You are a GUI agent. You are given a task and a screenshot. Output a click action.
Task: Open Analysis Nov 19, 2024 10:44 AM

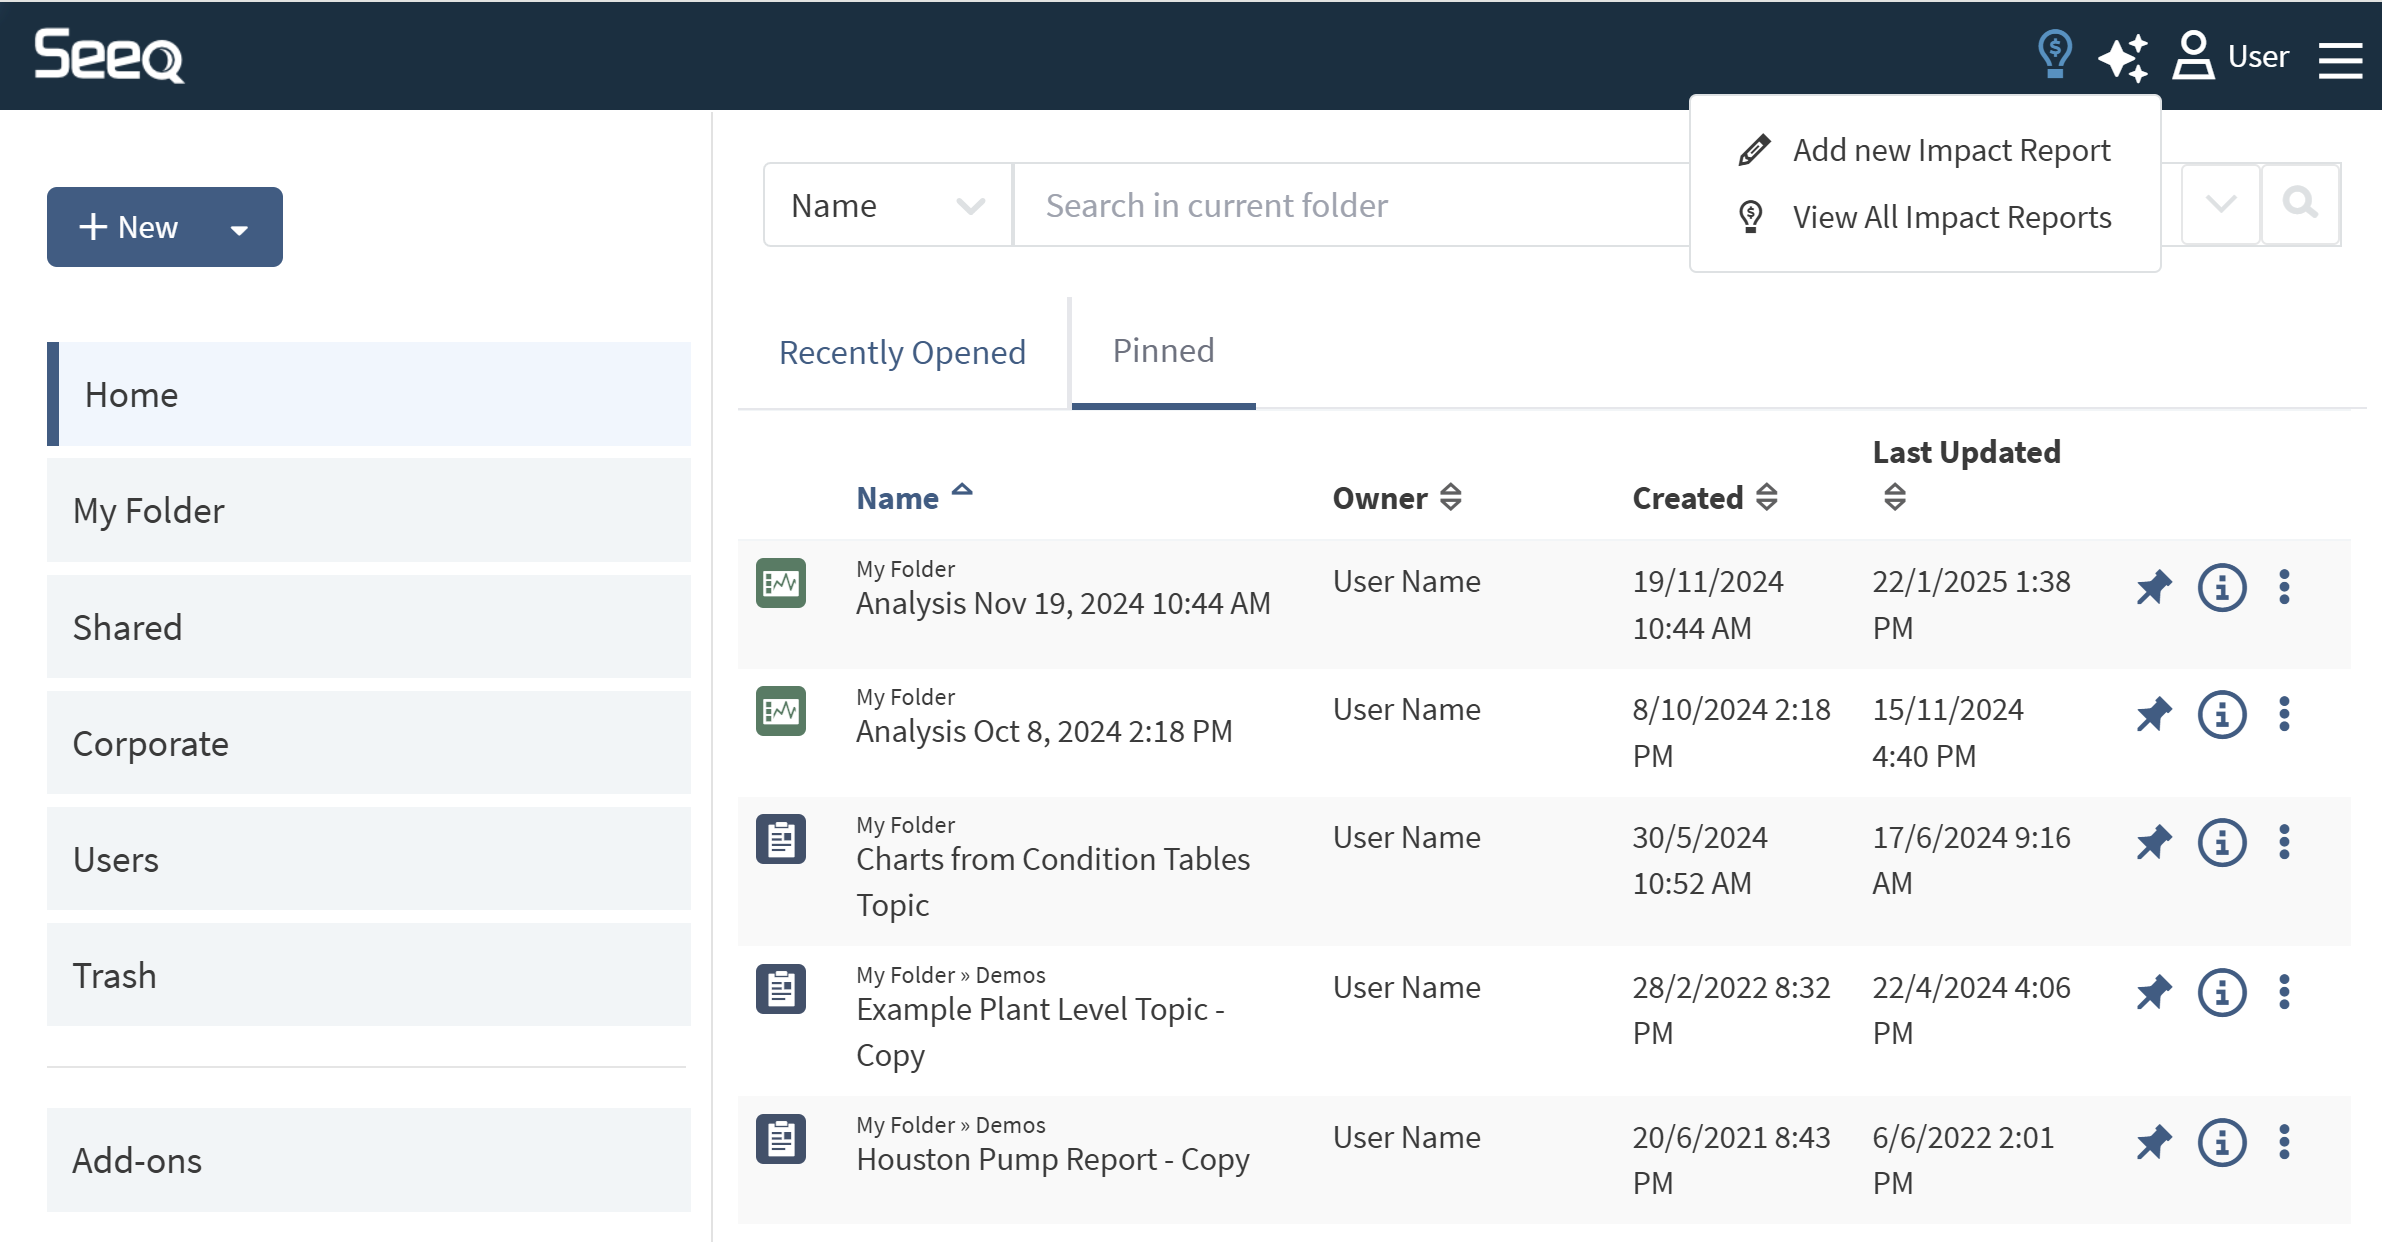(1062, 603)
